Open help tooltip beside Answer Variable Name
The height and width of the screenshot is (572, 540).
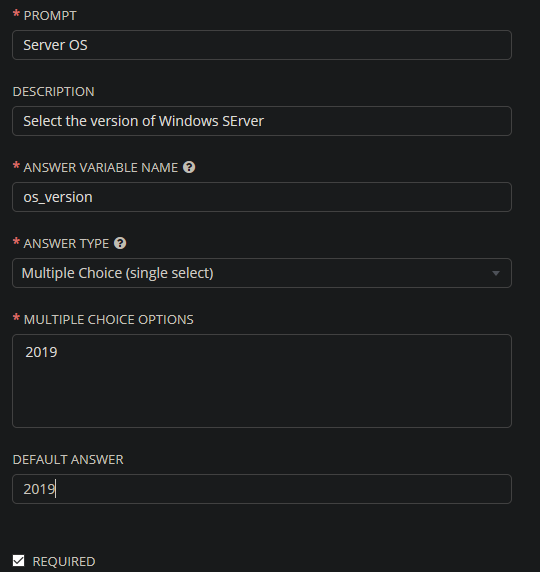[x=189, y=167]
